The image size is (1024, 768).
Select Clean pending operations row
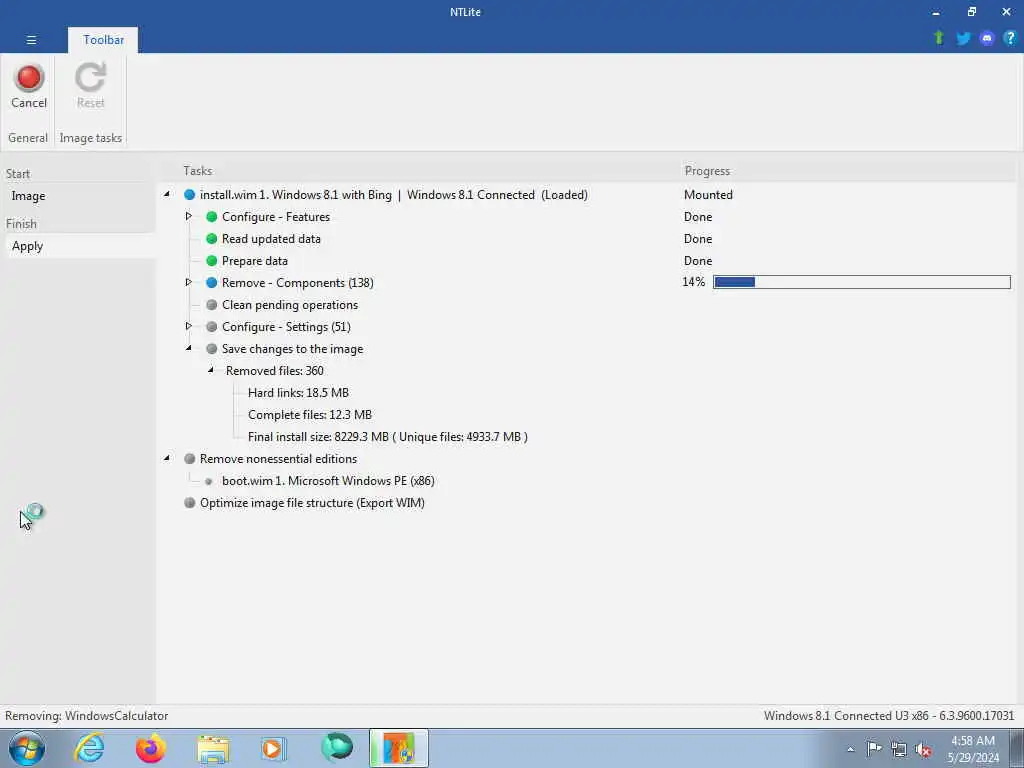290,305
